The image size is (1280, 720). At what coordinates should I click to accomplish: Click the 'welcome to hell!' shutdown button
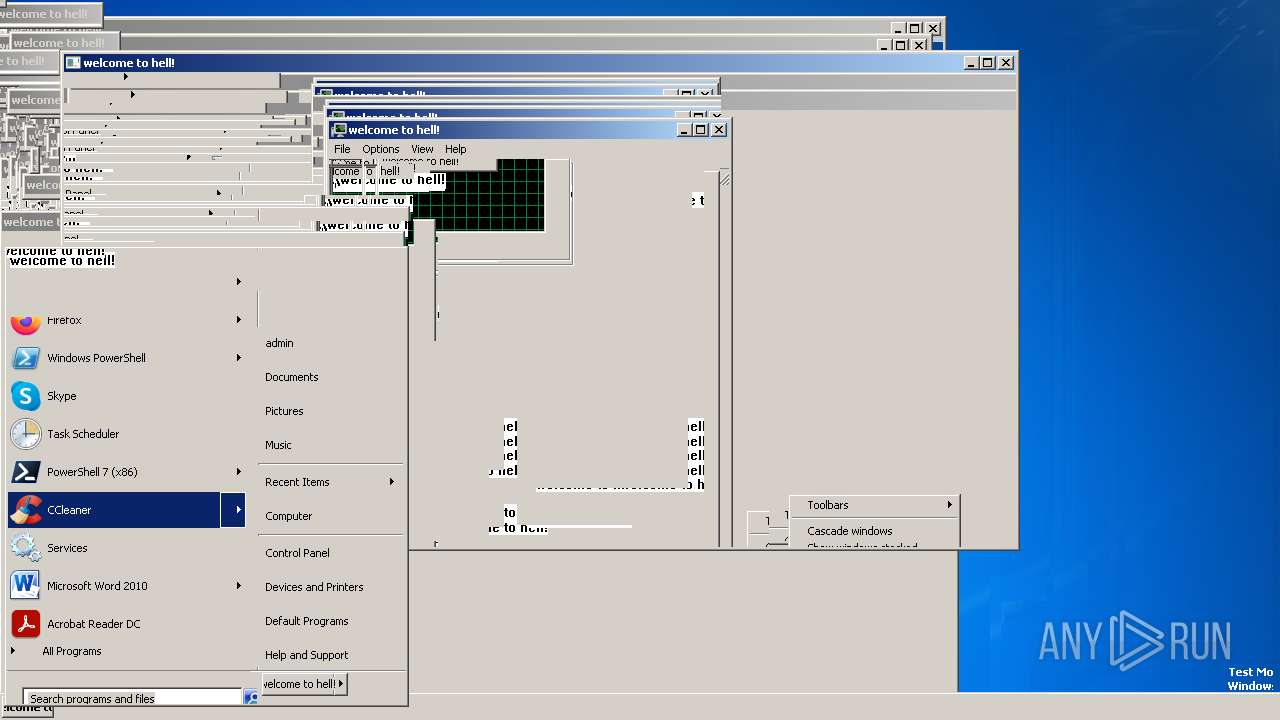pyautogui.click(x=299, y=684)
